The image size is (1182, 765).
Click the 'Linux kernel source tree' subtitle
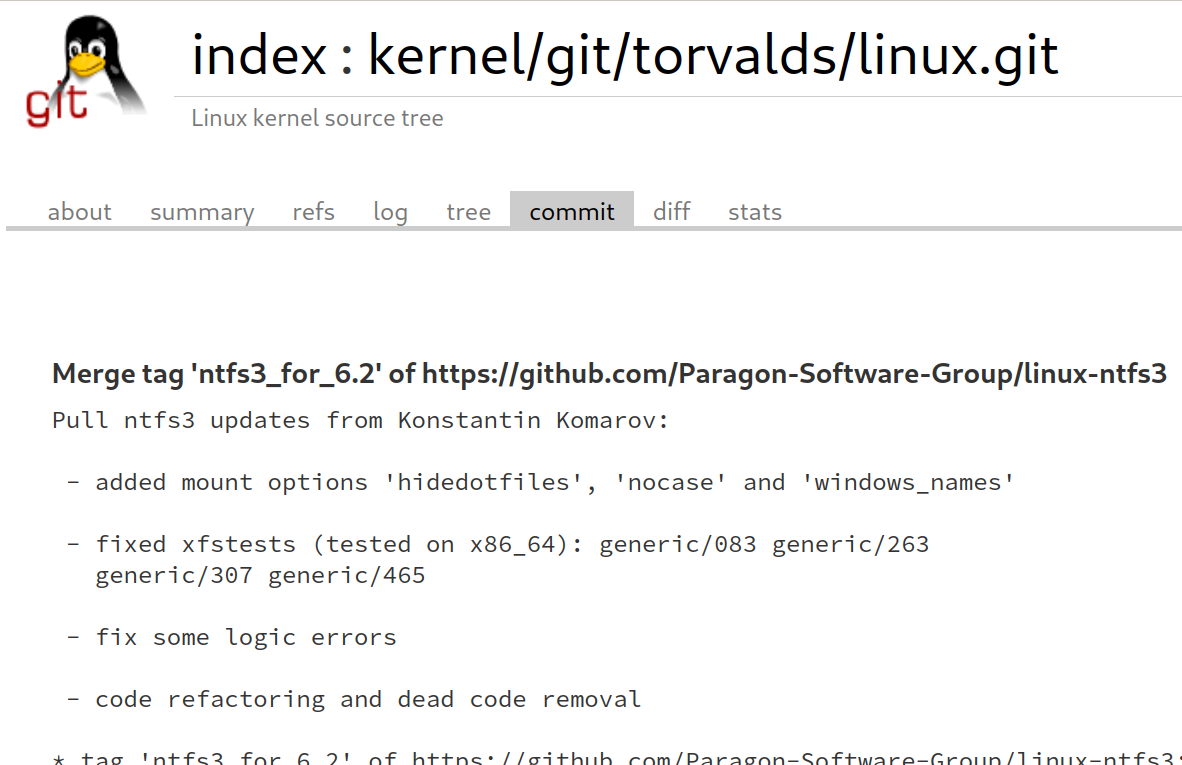[x=317, y=118]
